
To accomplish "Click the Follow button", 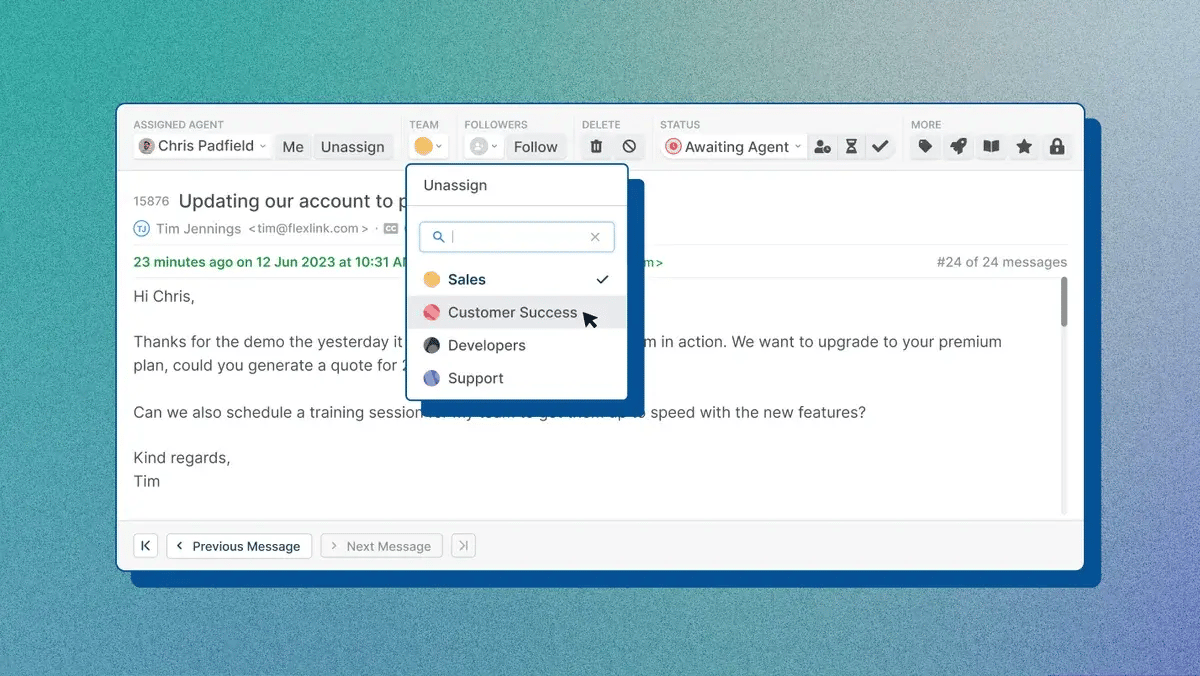I will 536,146.
